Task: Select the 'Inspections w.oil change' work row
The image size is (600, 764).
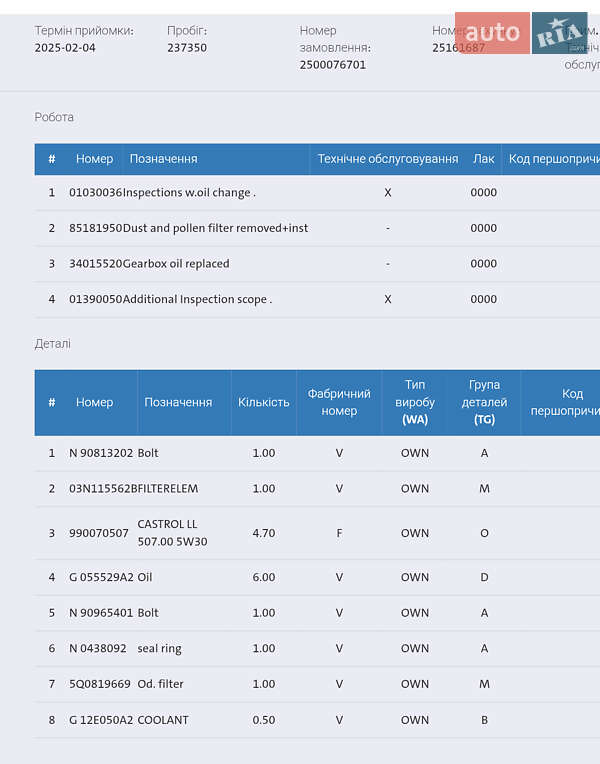Action: point(189,193)
